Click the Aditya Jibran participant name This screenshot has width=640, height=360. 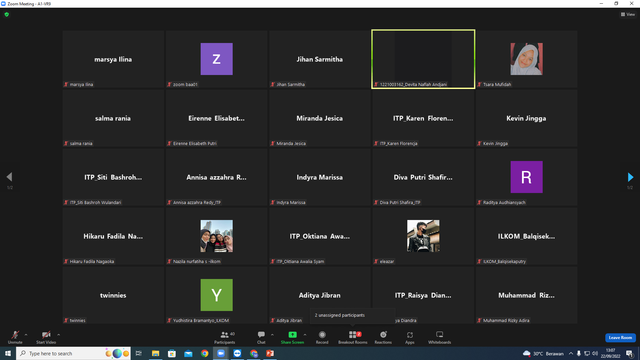320,295
